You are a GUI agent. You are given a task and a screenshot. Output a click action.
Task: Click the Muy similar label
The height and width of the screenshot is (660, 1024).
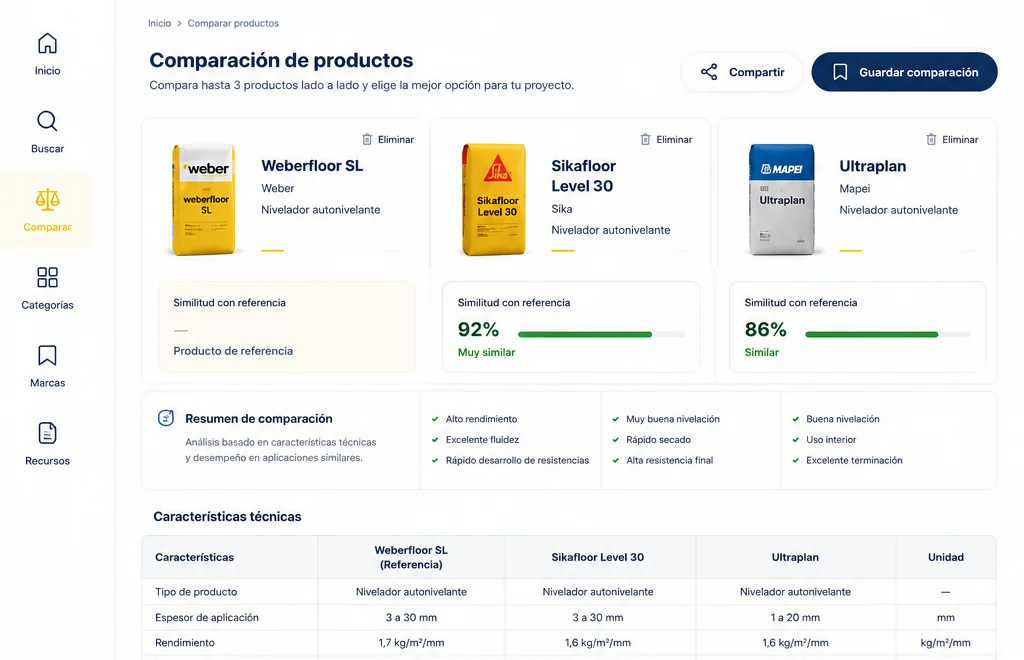487,352
